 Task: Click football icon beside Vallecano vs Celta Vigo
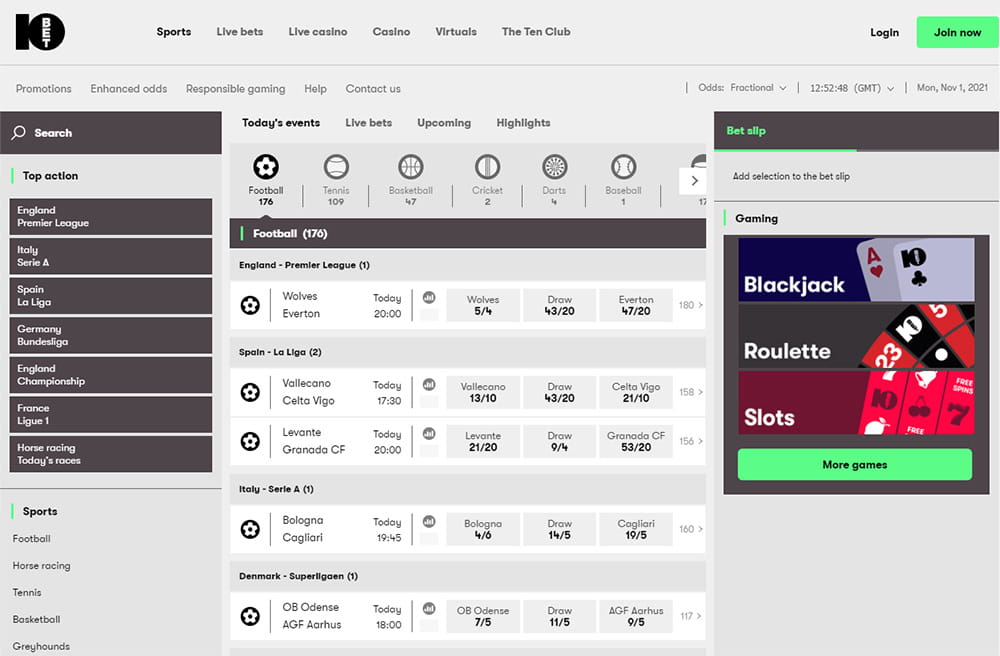(x=250, y=392)
